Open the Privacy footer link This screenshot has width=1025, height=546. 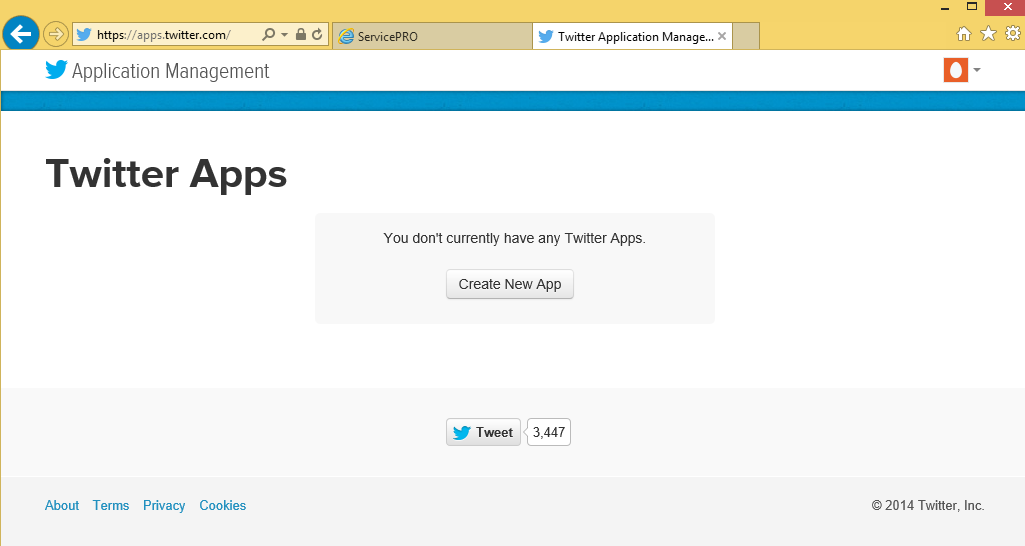pyautogui.click(x=164, y=505)
